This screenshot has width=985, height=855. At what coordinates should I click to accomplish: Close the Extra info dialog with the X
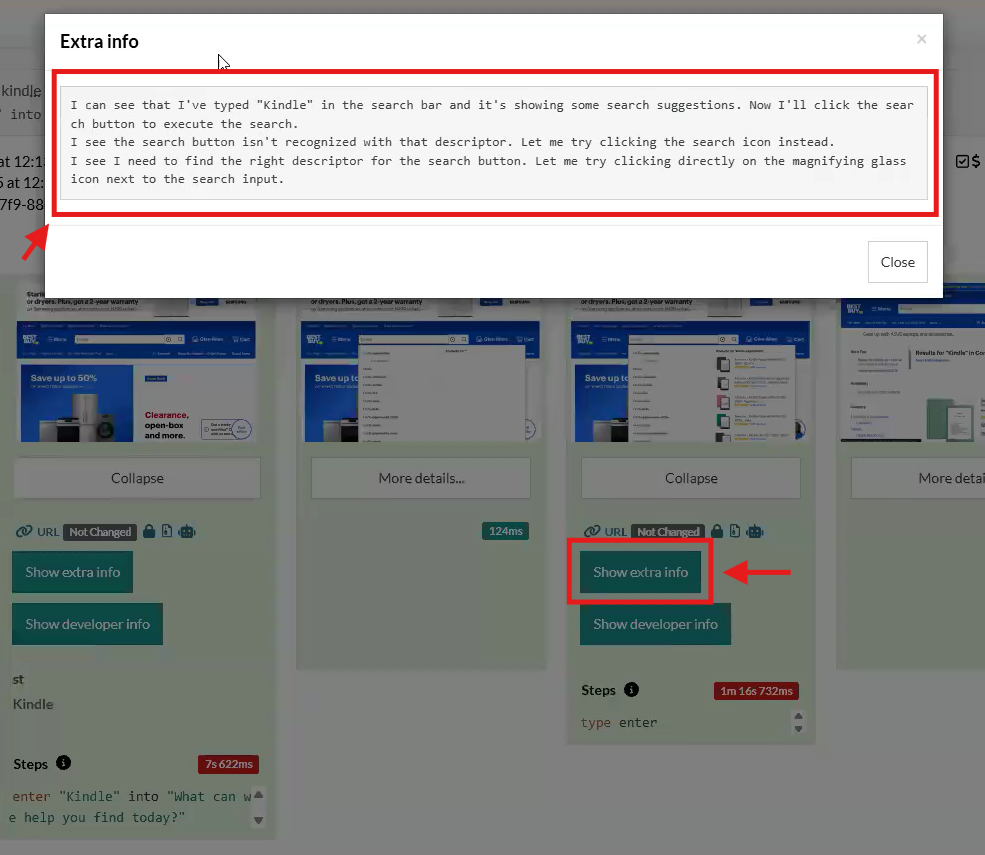(x=921, y=39)
